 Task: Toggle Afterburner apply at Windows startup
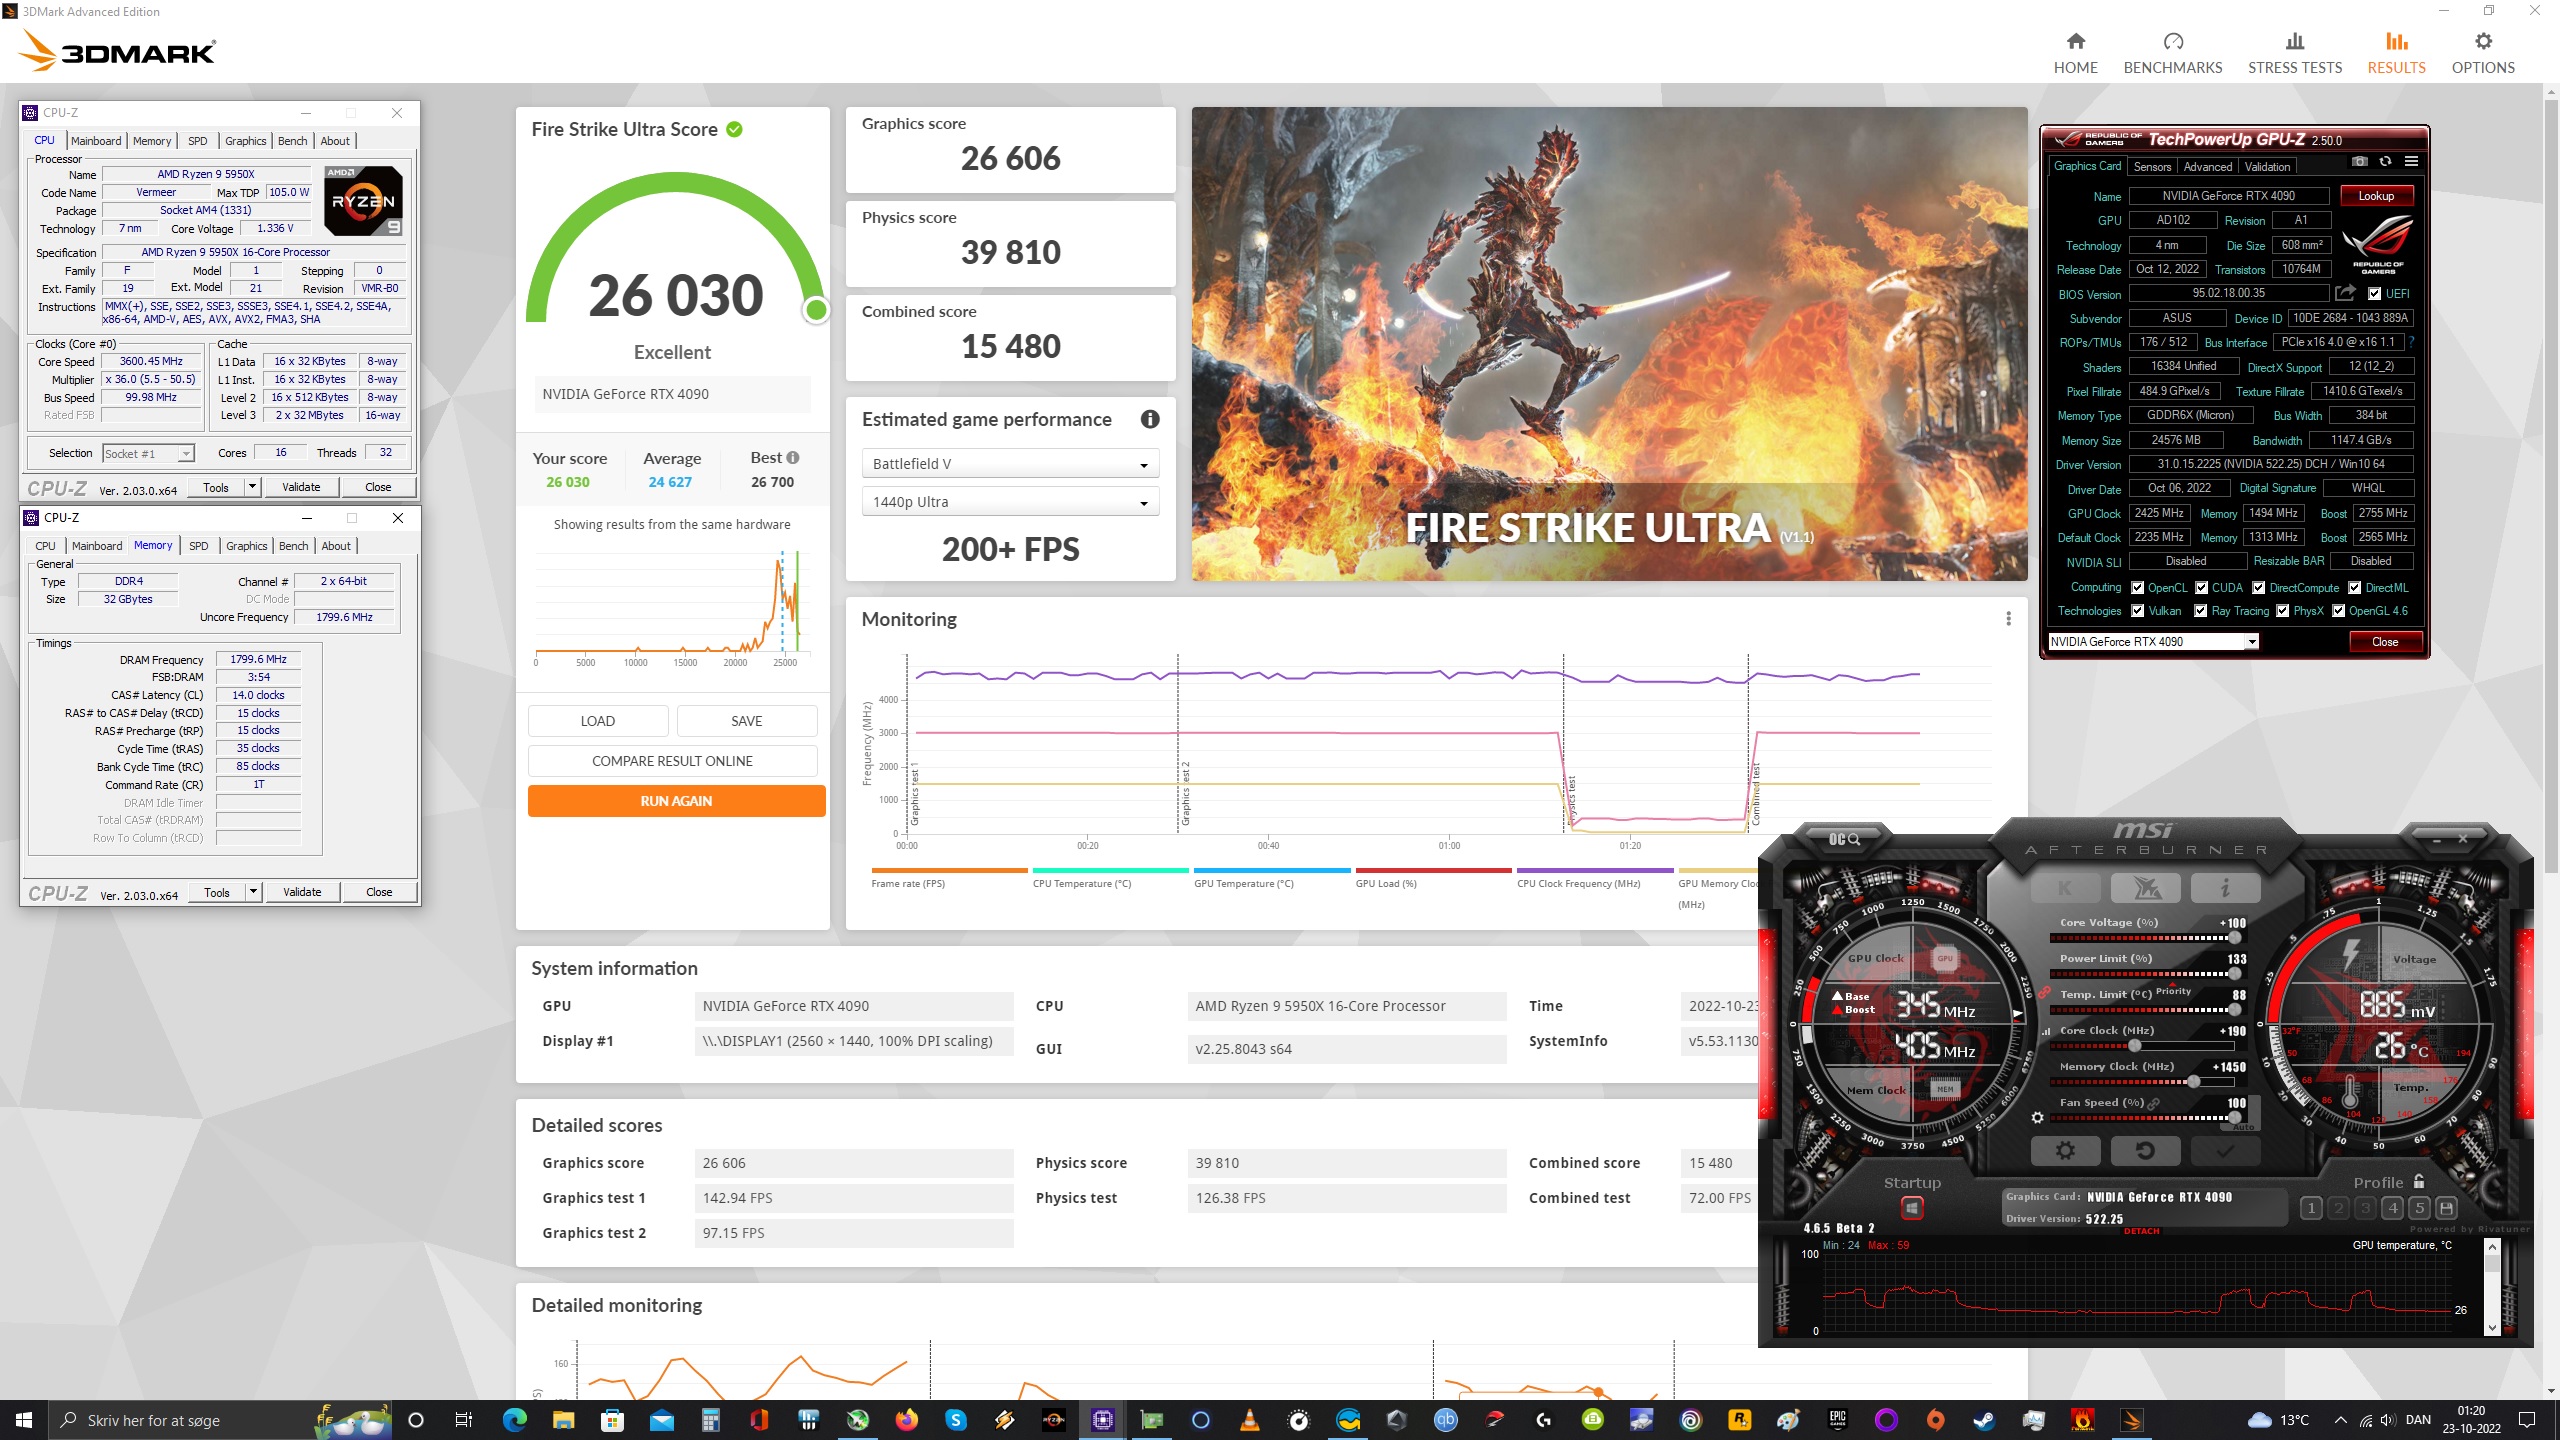1911,1209
